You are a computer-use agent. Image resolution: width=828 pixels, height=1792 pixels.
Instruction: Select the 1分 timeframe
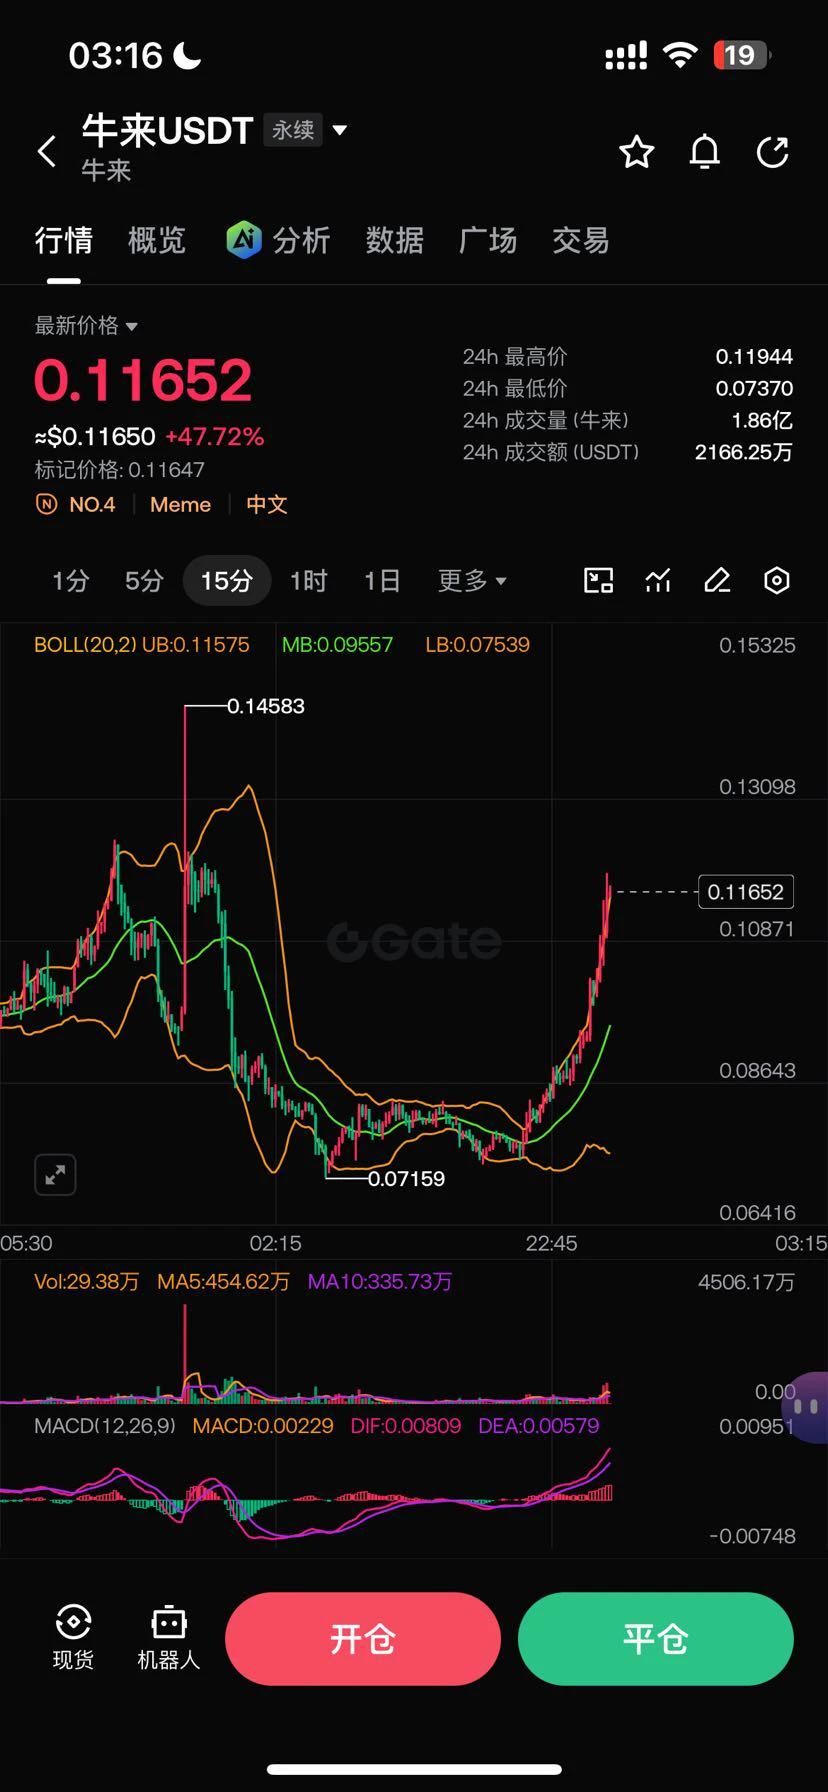click(x=71, y=580)
